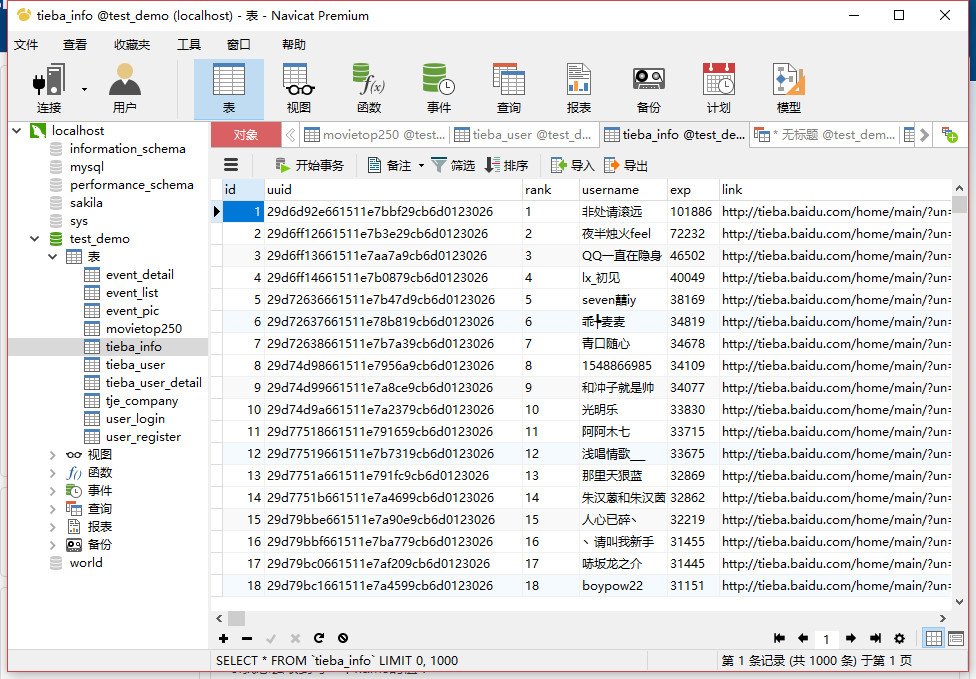Select the 表 table toolbar button

point(228,88)
